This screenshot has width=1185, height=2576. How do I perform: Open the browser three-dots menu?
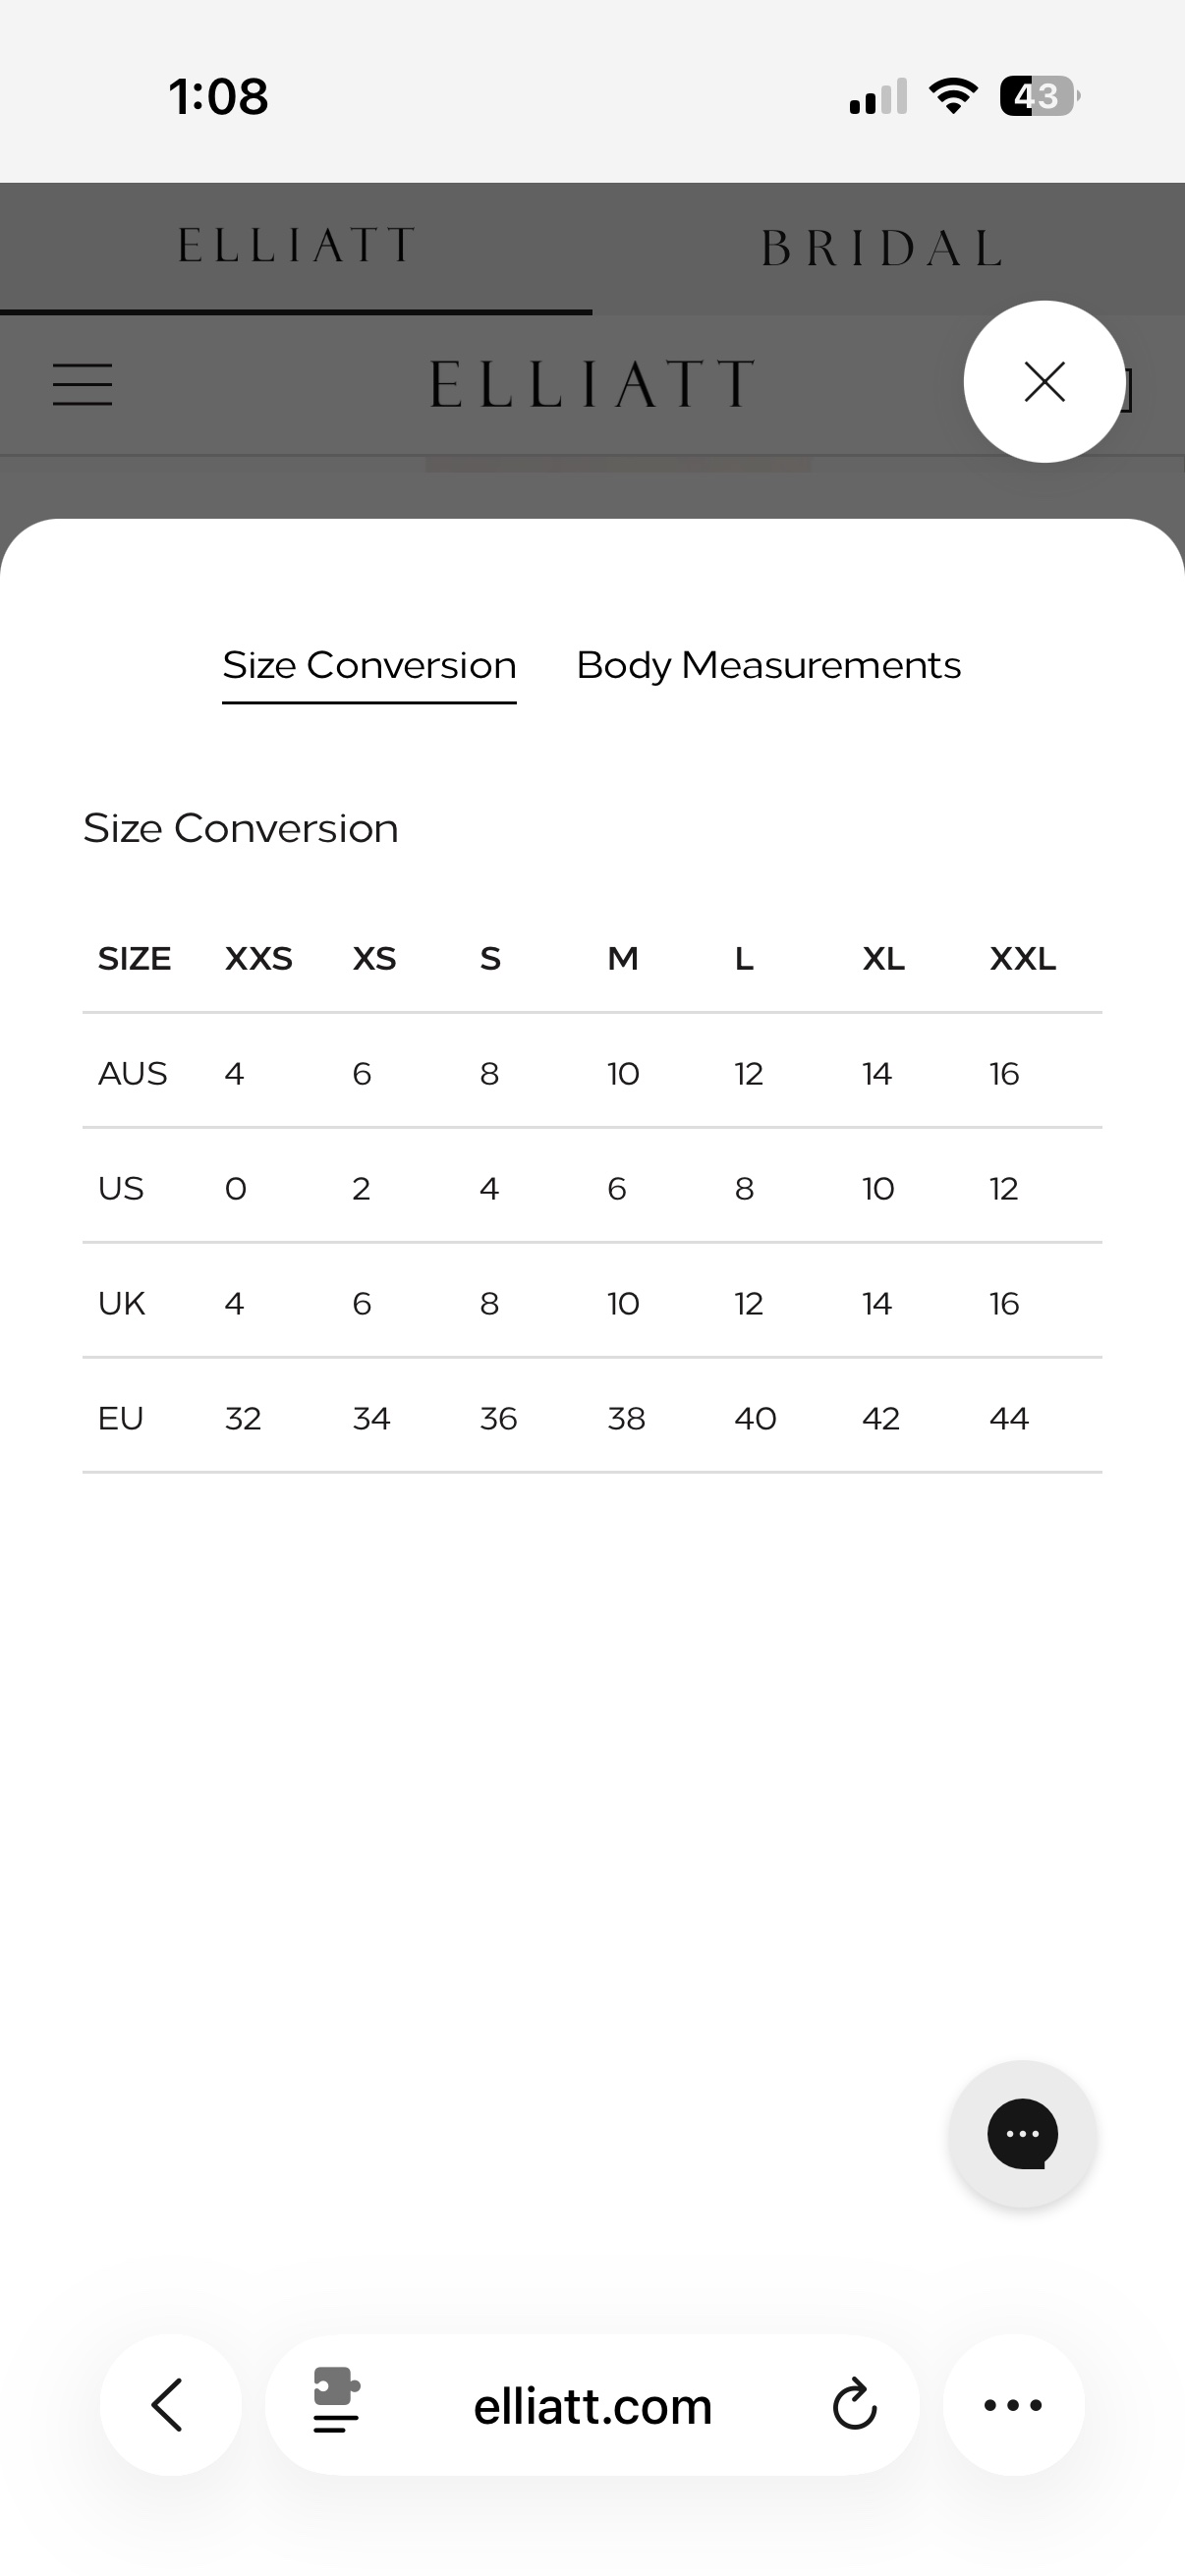click(1013, 2405)
